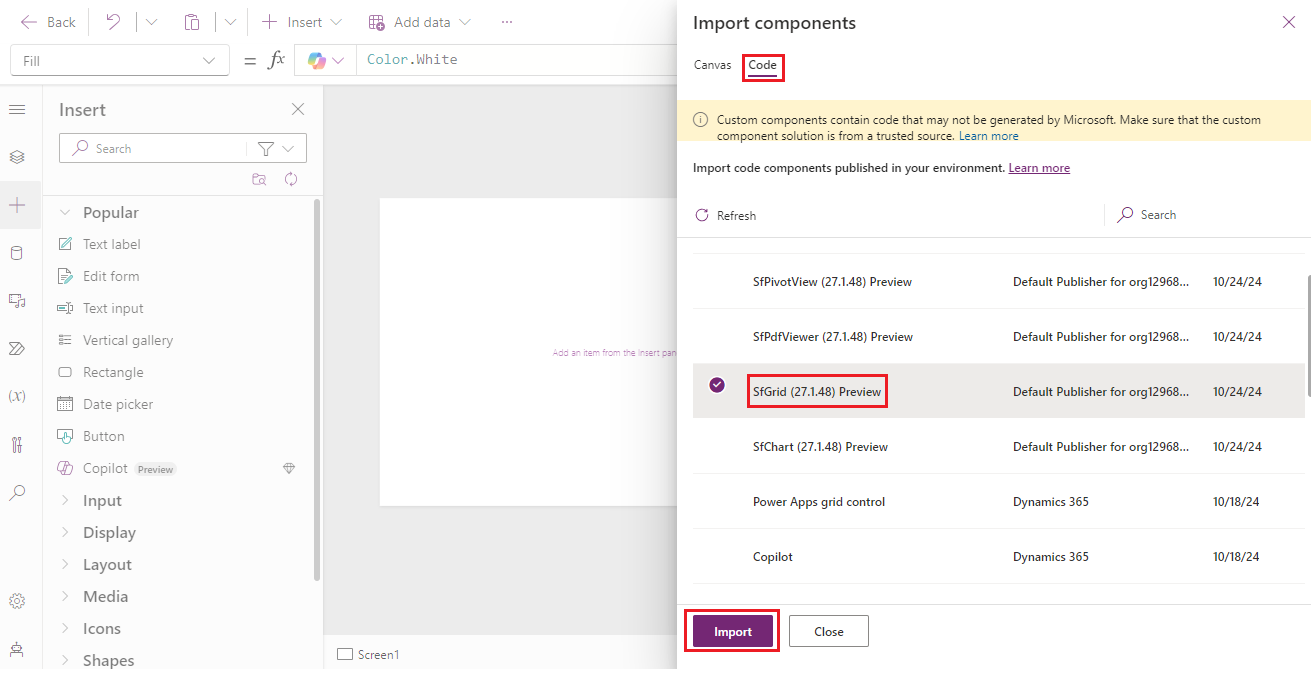This screenshot has width=1312, height=676.
Task: Select the Power Apps grid control row
Action: 819,502
